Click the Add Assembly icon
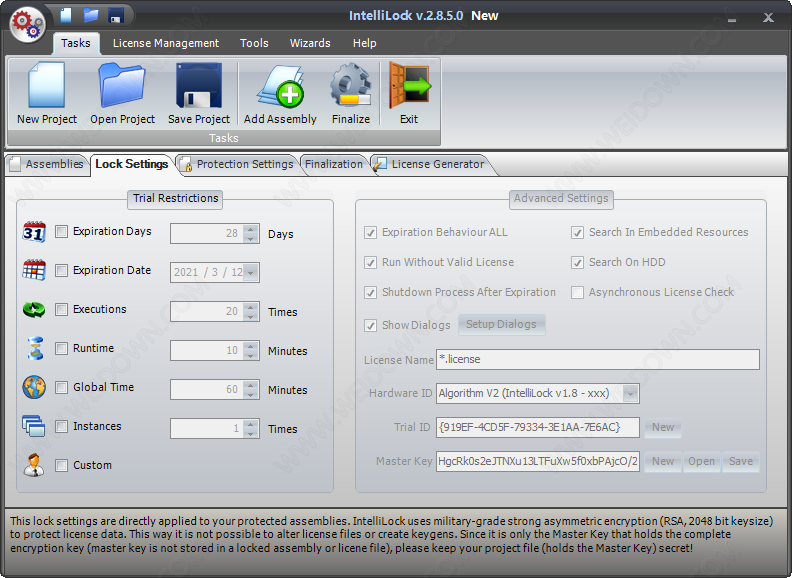 (280, 86)
